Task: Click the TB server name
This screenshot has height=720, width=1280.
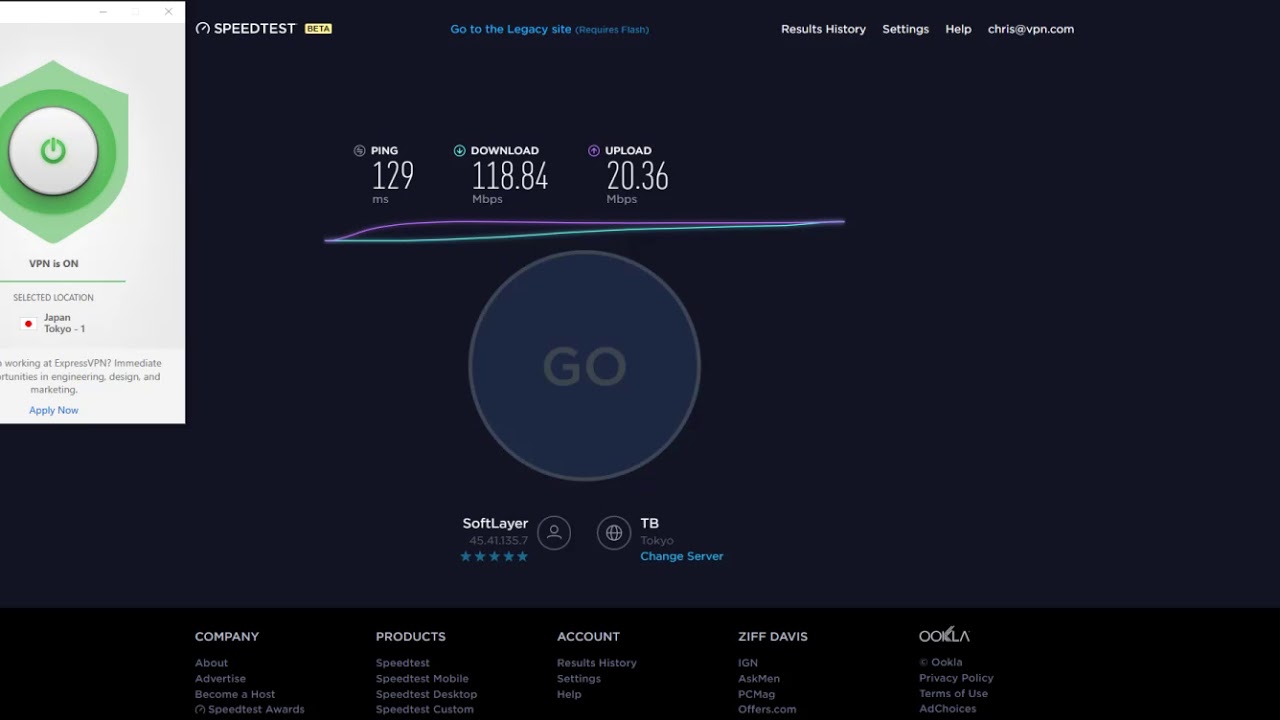Action: (650, 523)
